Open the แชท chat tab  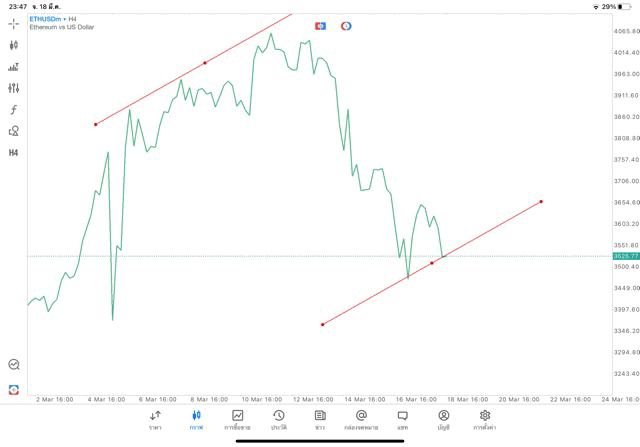click(x=402, y=419)
